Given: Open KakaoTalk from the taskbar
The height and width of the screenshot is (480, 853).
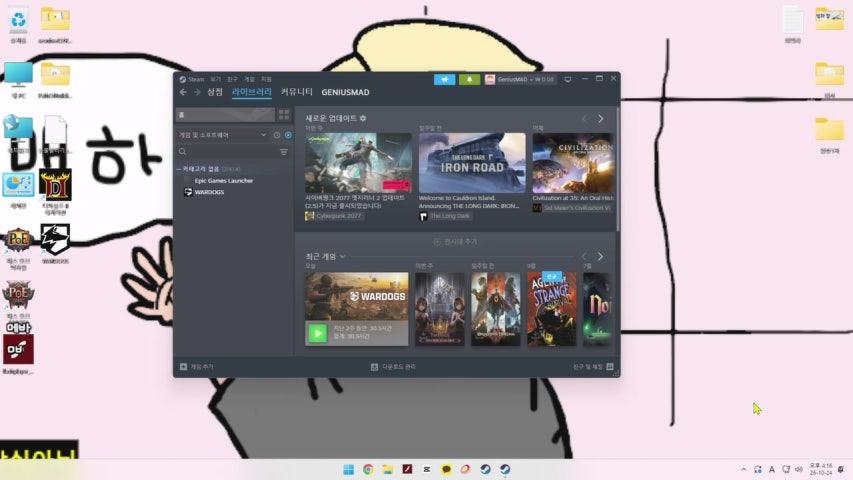Looking at the screenshot, I should click(x=446, y=469).
